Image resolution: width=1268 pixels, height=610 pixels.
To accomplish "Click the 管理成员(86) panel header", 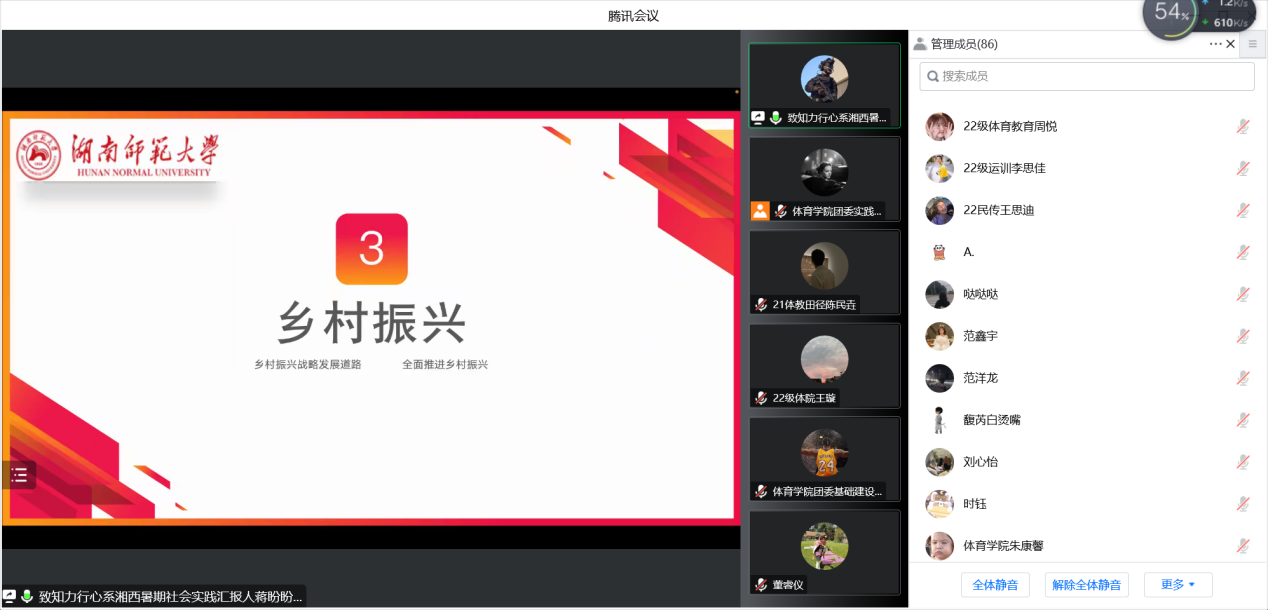I will 964,44.
